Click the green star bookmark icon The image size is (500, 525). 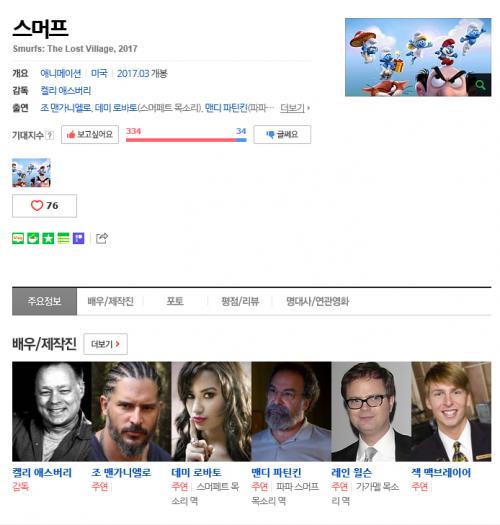48,238
